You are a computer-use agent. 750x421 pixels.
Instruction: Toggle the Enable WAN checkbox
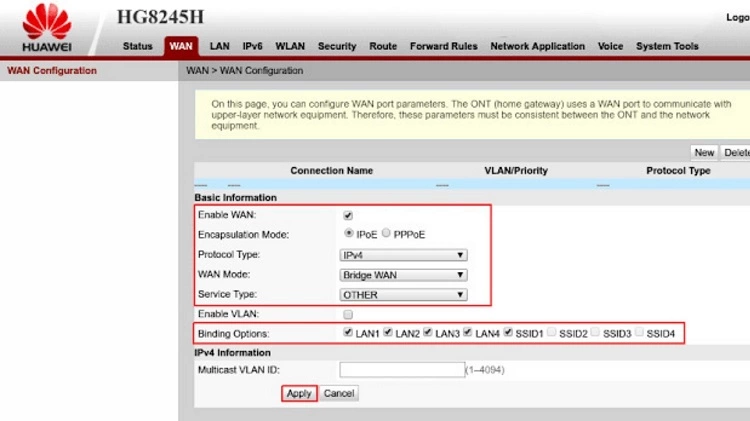pyautogui.click(x=348, y=216)
